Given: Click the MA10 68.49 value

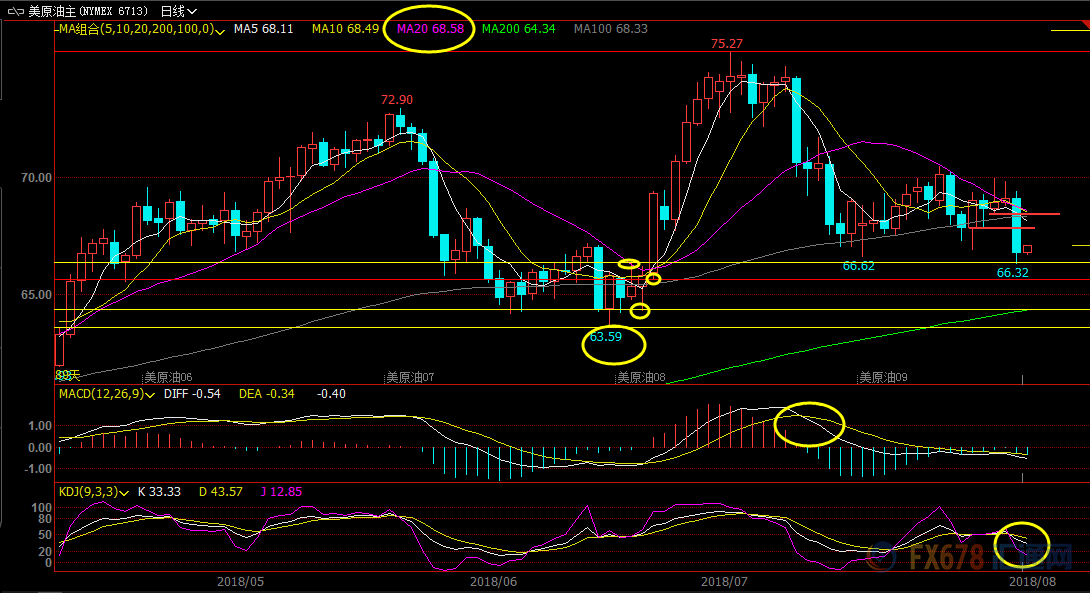Looking at the screenshot, I should 345,29.
